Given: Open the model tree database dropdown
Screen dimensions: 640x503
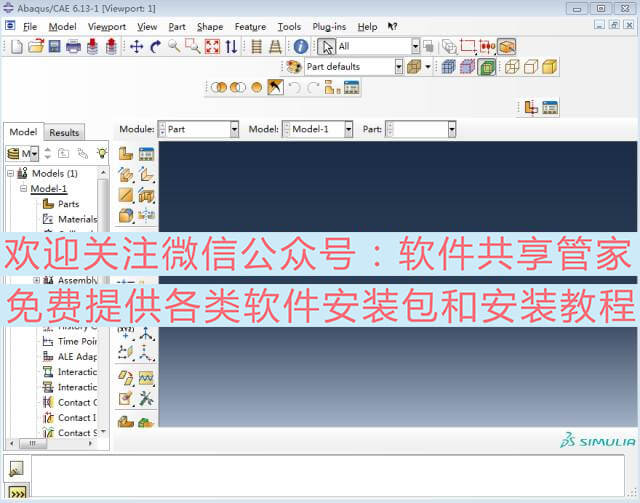Looking at the screenshot, I should pyautogui.click(x=35, y=154).
